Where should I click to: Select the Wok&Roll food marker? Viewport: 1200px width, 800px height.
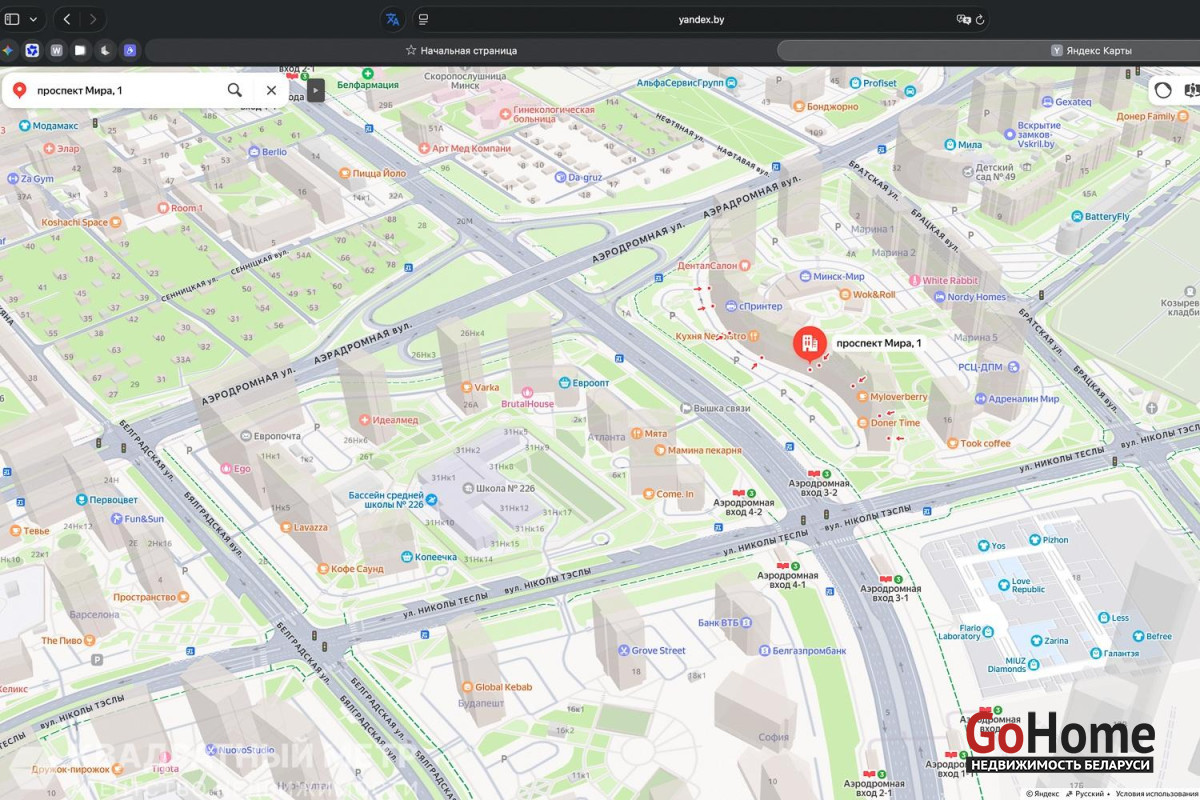844,295
